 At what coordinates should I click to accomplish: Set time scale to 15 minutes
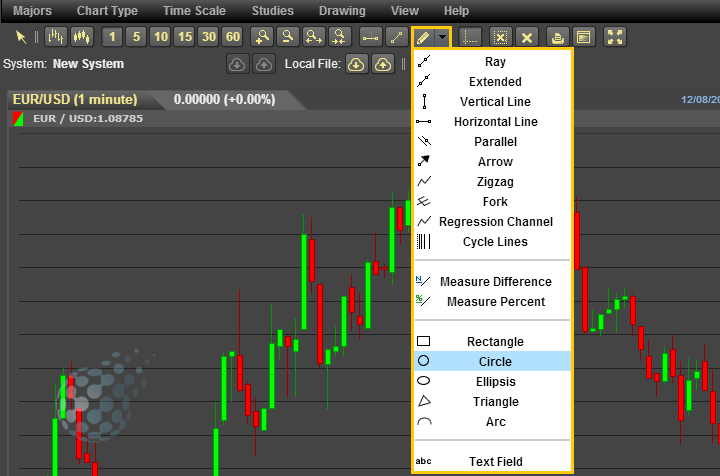(185, 37)
